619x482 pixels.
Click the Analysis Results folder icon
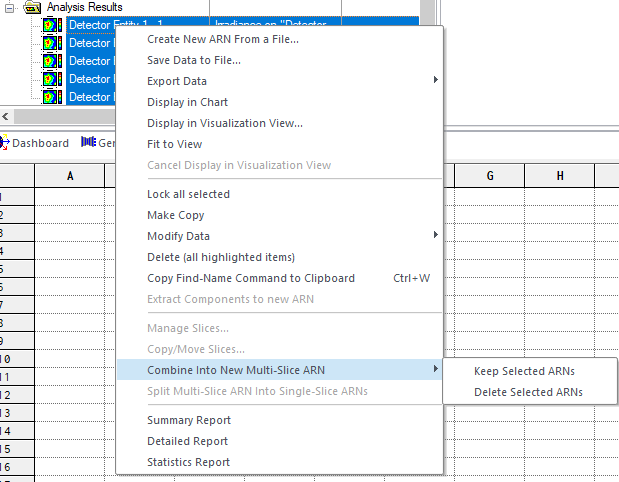[x=33, y=6]
